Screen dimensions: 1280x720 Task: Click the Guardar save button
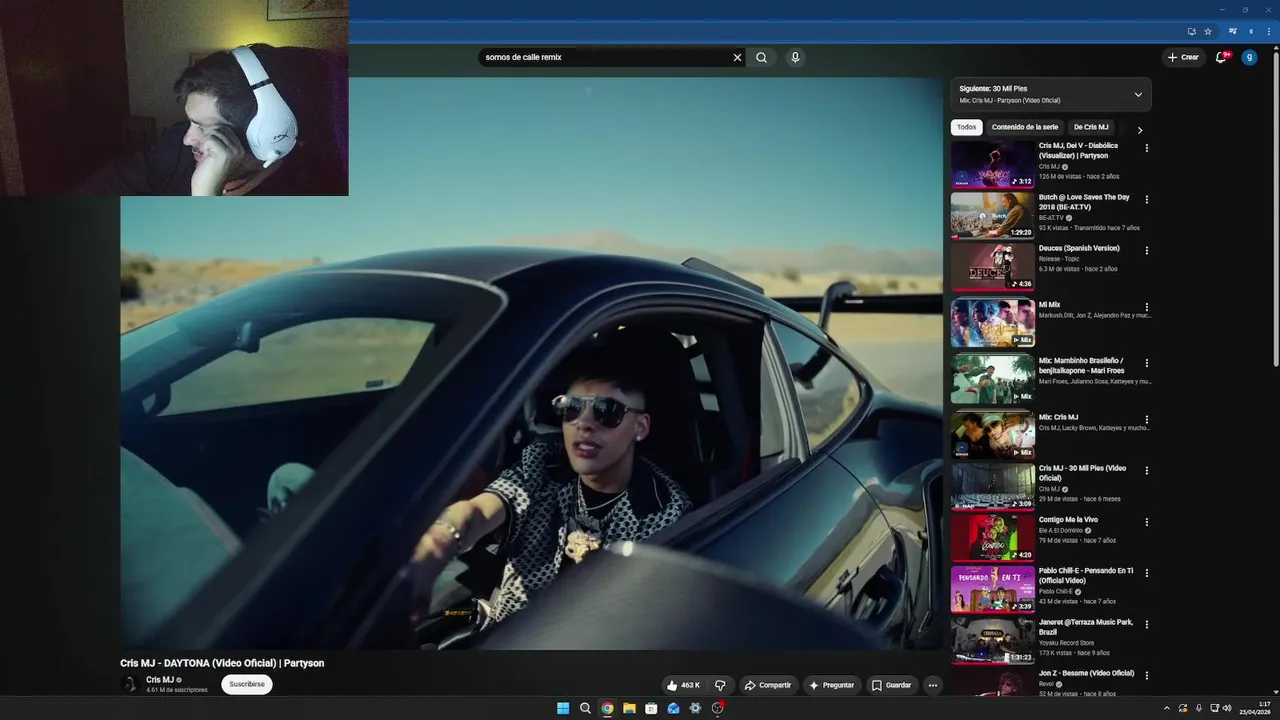click(x=891, y=685)
